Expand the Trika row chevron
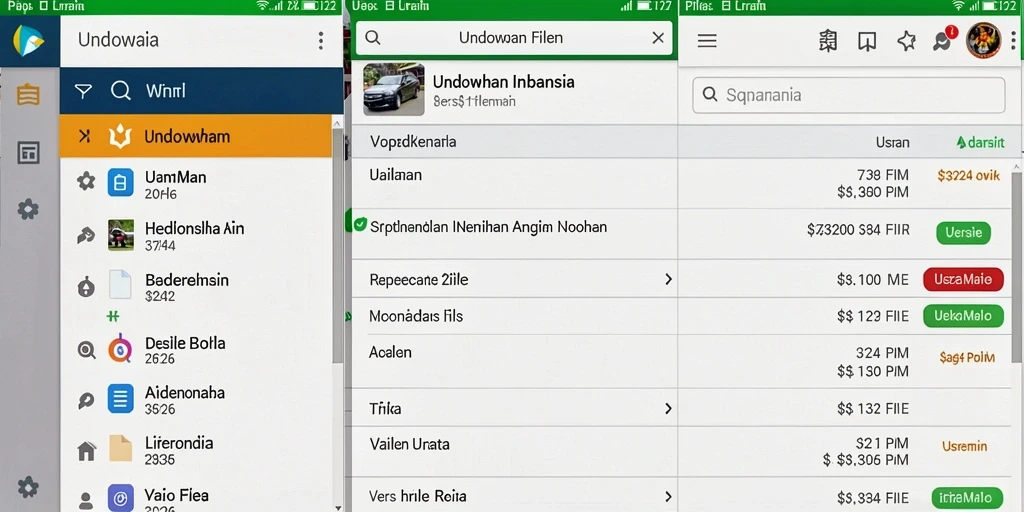1024x512 pixels. [668, 409]
